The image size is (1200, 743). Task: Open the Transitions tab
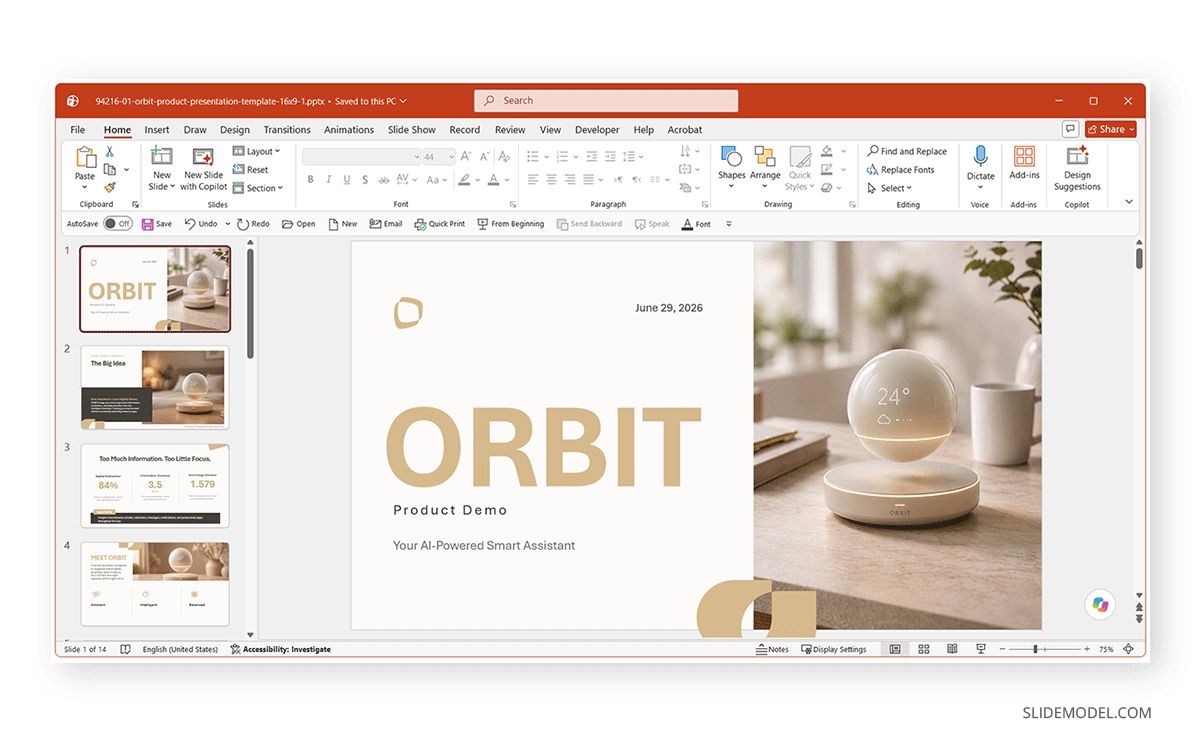(x=287, y=130)
